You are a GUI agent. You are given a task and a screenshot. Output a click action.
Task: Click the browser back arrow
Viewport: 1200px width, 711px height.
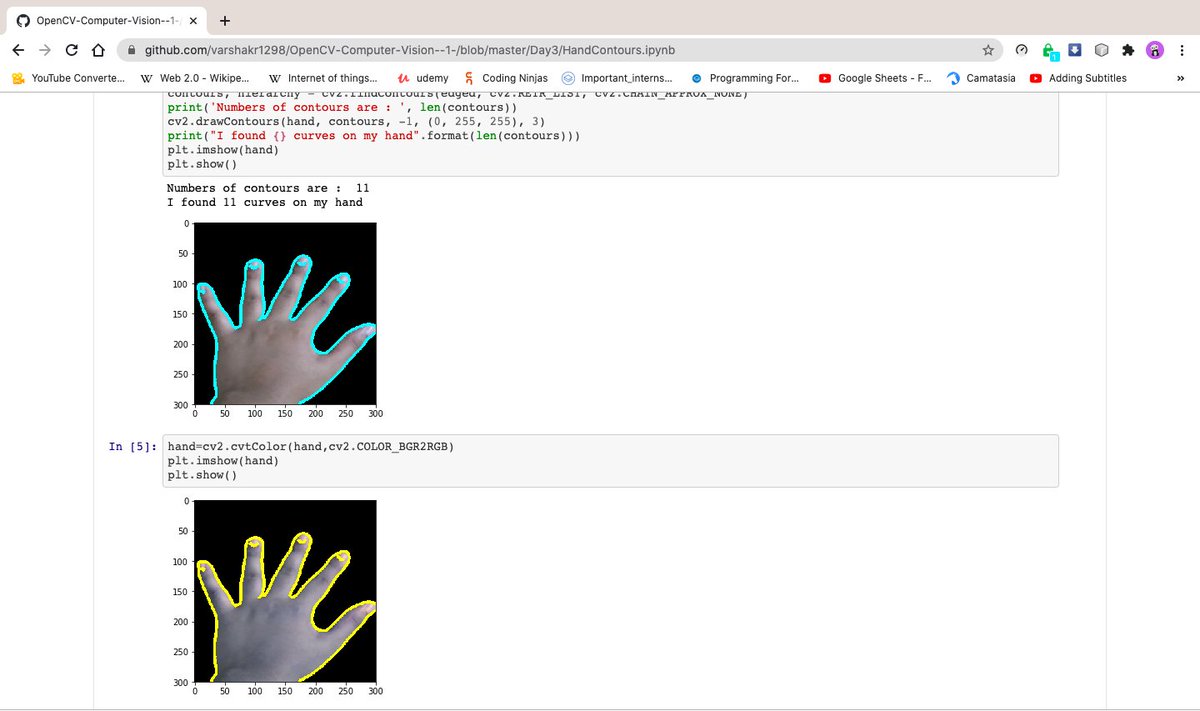coord(17,49)
